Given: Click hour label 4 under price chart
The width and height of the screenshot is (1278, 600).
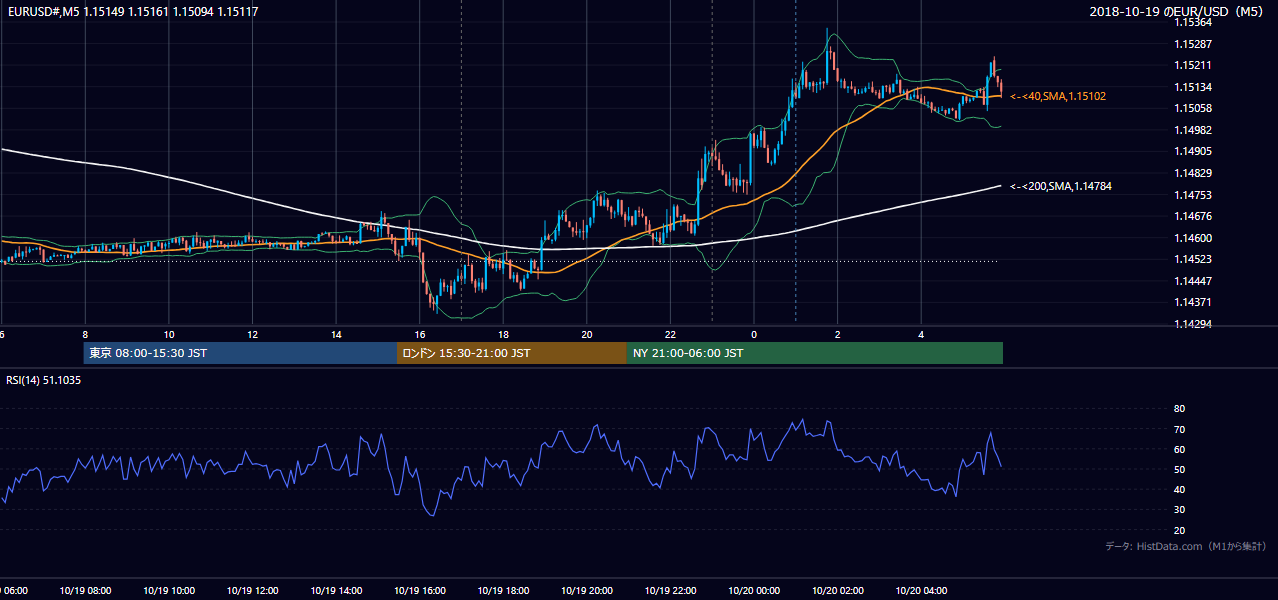Looking at the screenshot, I should [921, 334].
